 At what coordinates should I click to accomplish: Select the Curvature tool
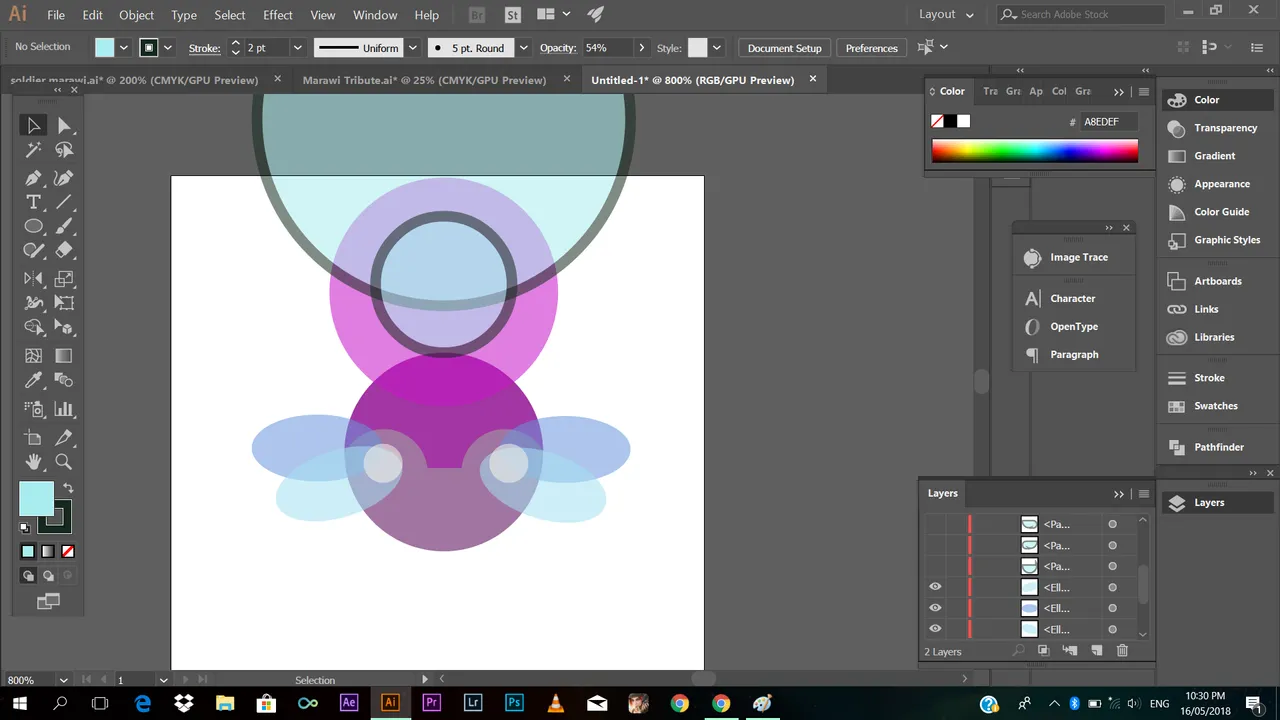tap(64, 178)
